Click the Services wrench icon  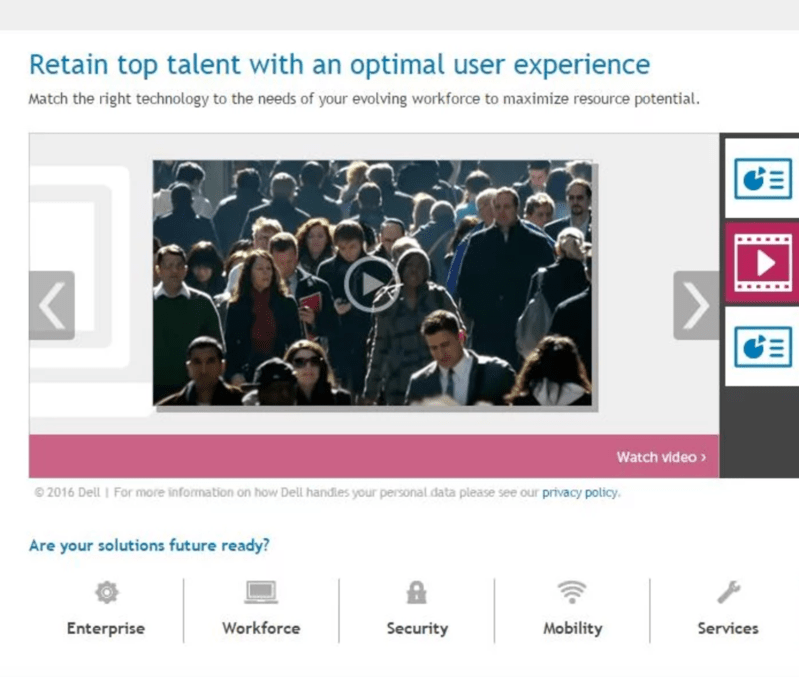tap(728, 593)
